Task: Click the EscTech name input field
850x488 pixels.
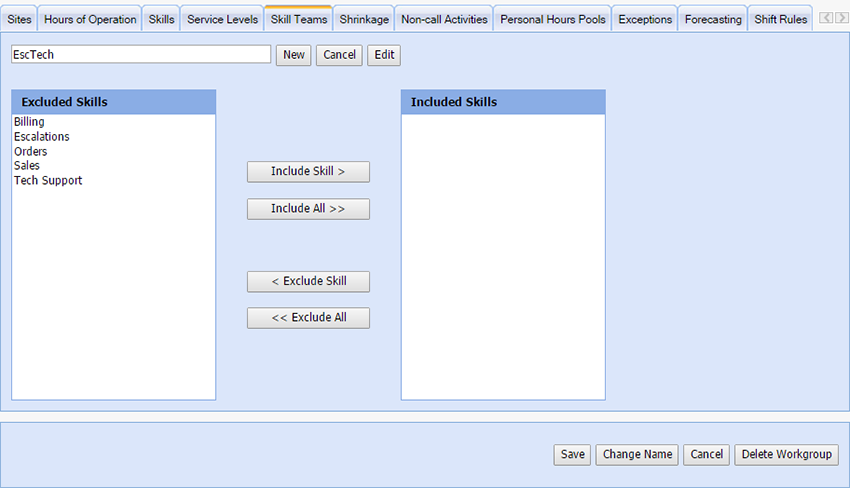Action: point(141,55)
